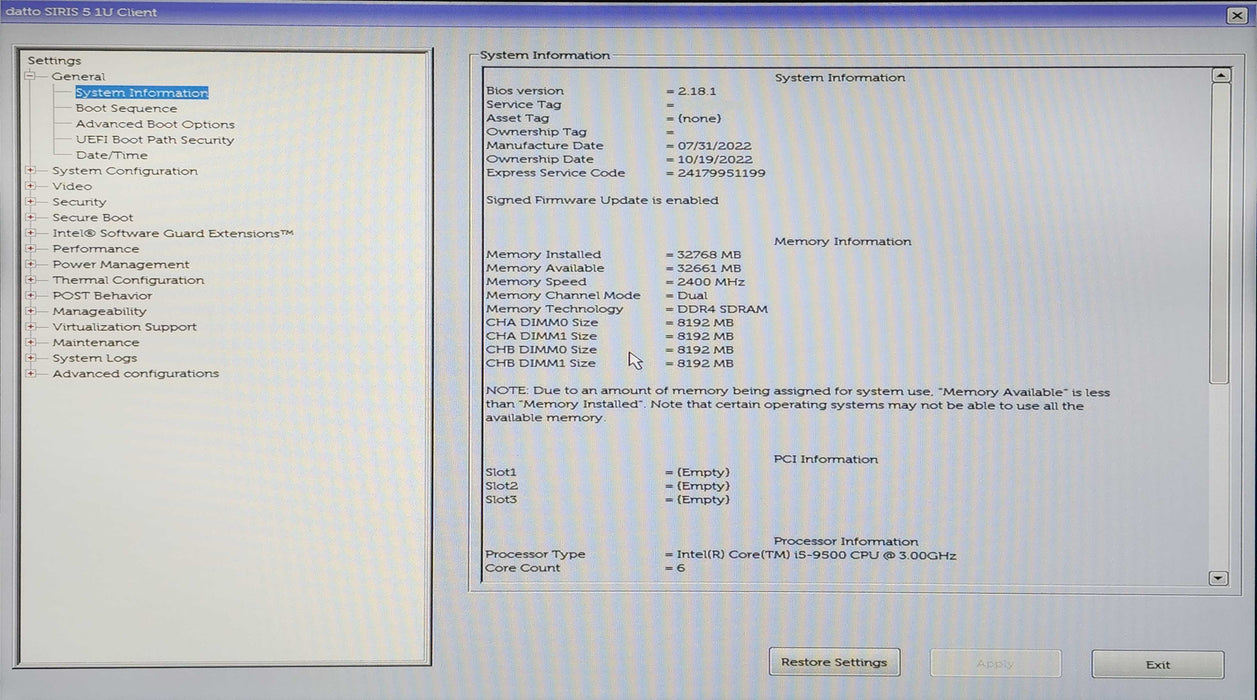Close the BIOS setup window

pyautogui.click(x=1236, y=15)
